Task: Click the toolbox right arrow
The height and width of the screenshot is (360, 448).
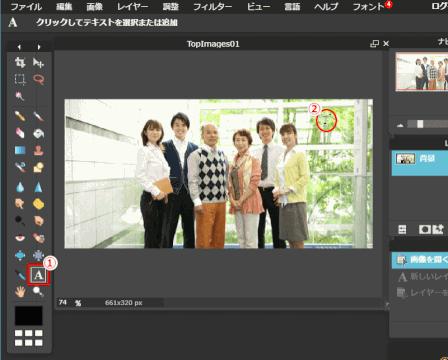Action: (x=39, y=47)
